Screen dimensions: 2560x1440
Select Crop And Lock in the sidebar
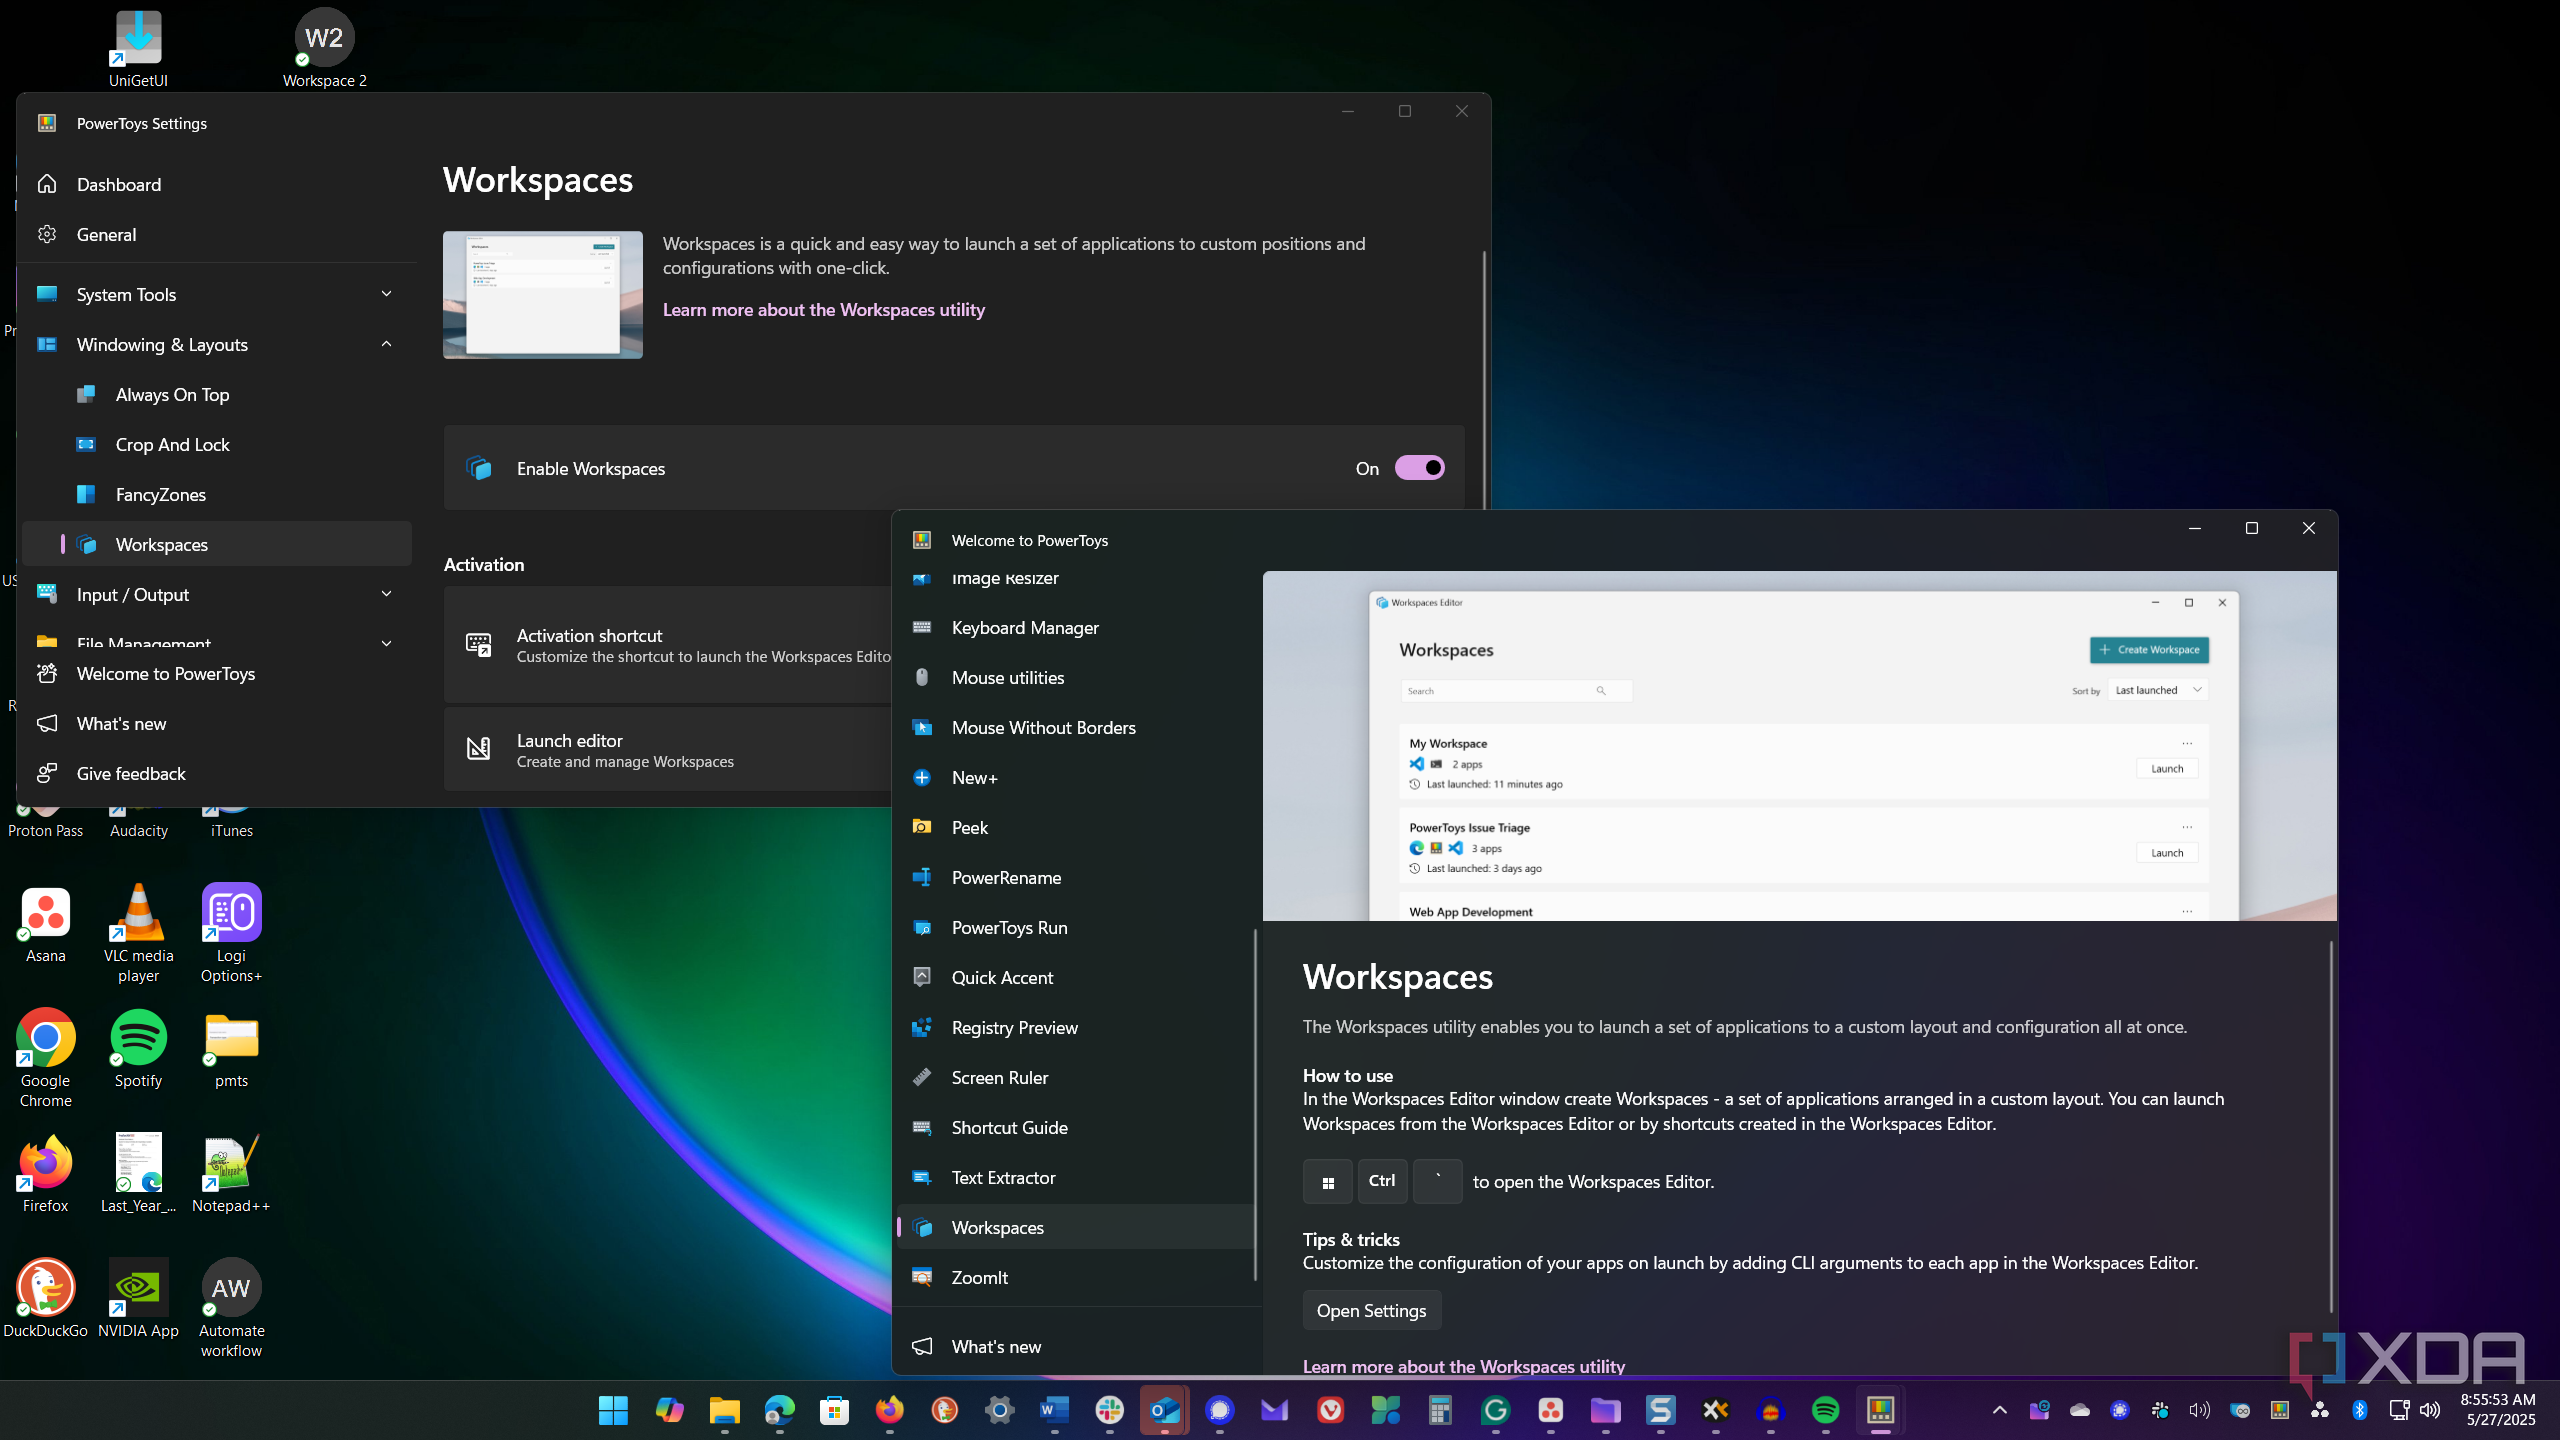216,444
